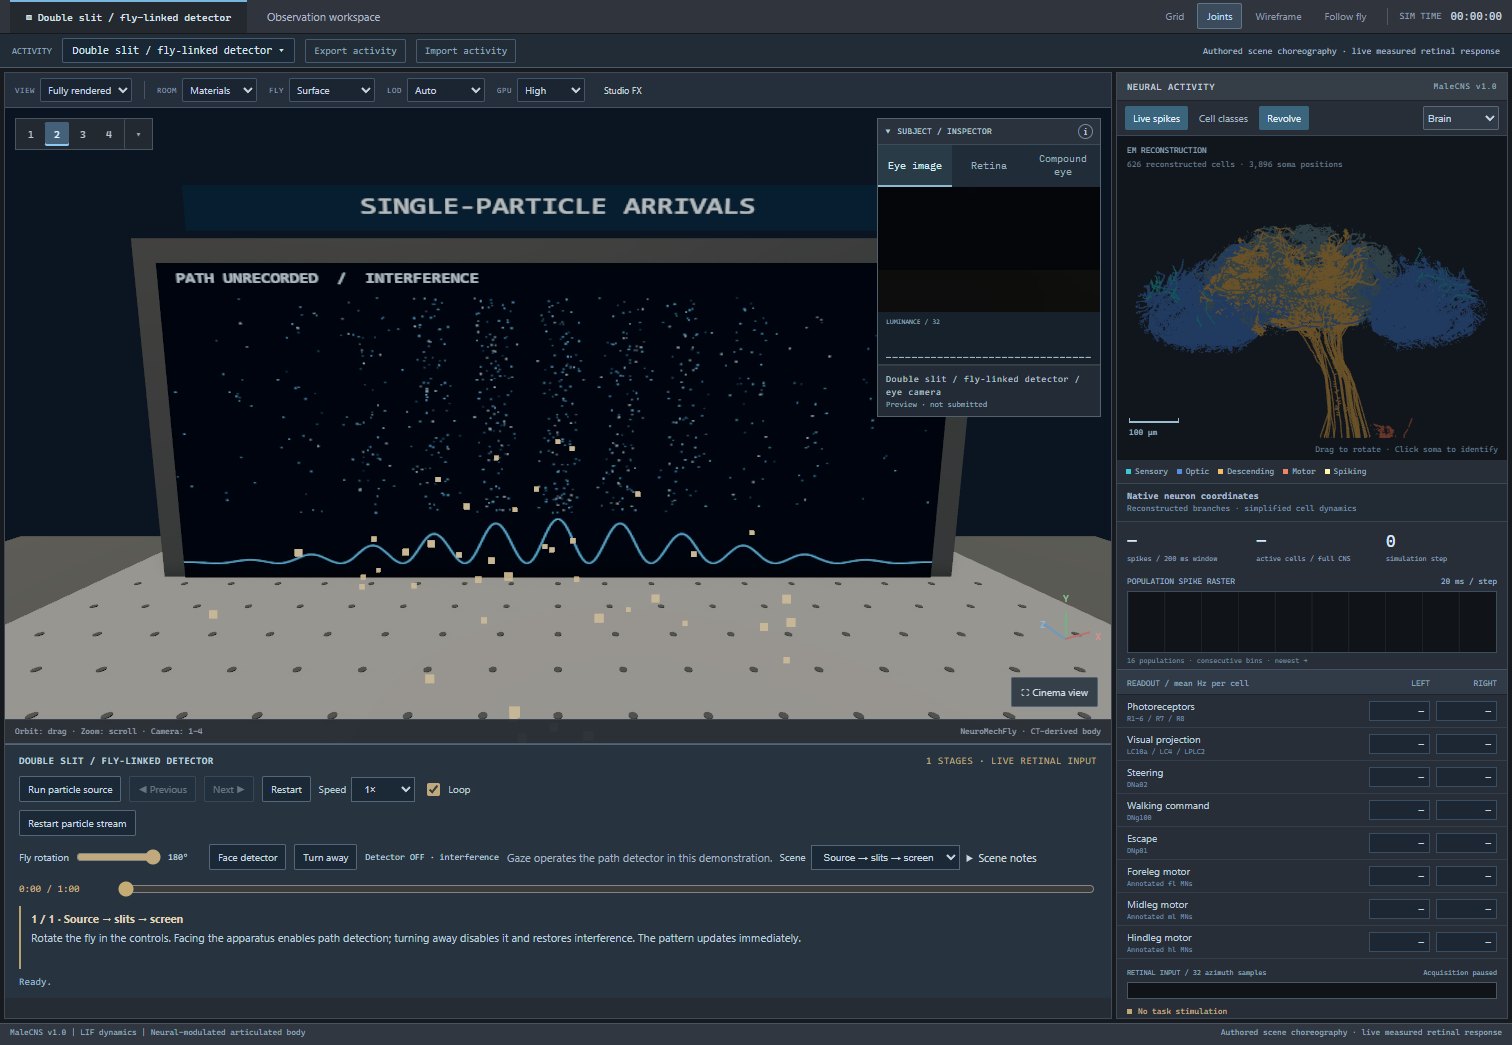Screen dimensions: 1512x1045
Task: Click the timeline scrubber handle
Action: pyautogui.click(x=126, y=889)
